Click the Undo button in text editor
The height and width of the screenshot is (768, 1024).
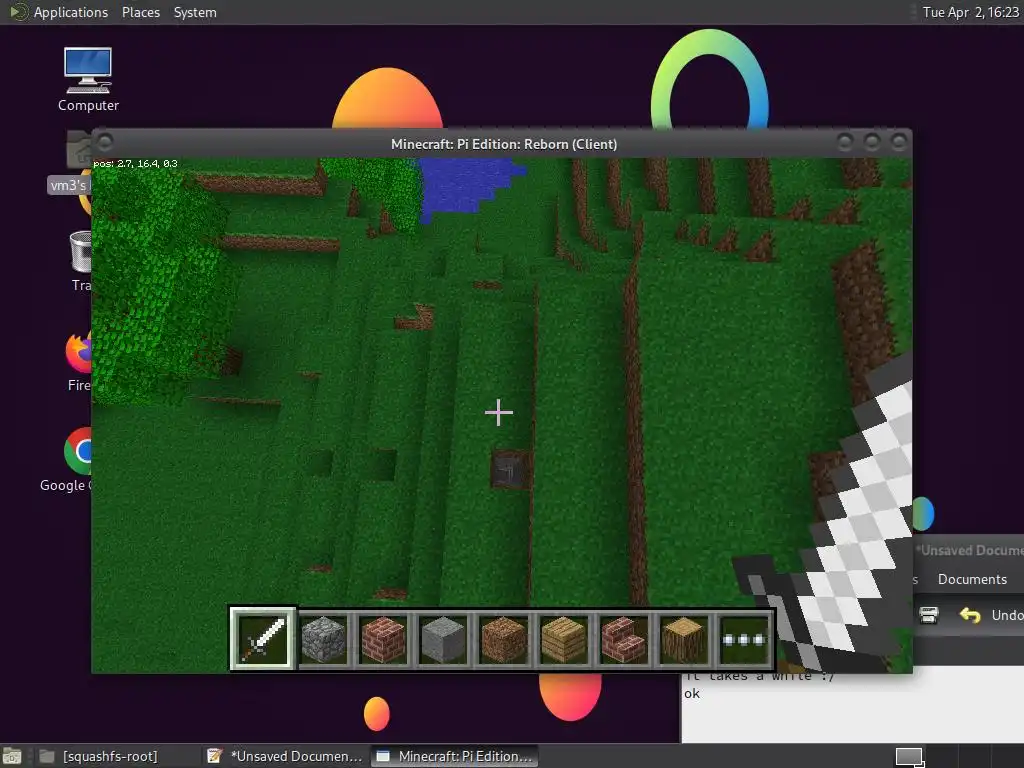pyautogui.click(x=991, y=615)
